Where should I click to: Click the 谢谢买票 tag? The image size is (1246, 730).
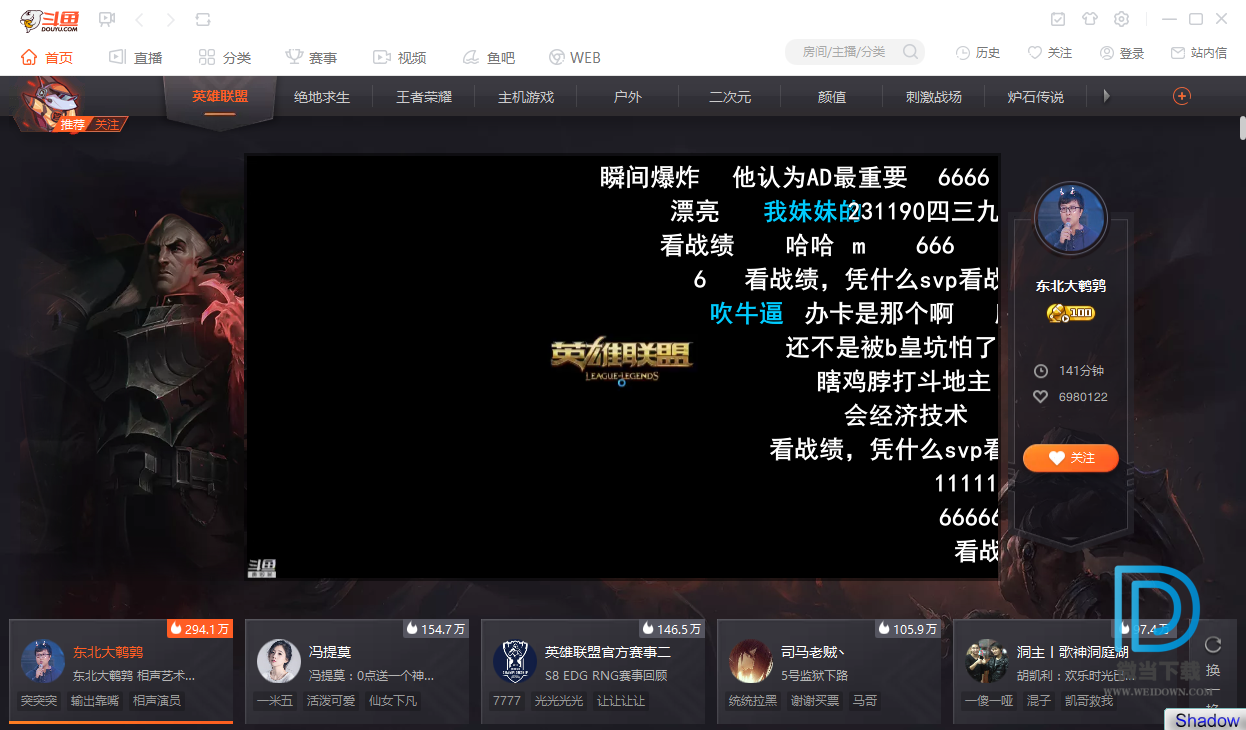pos(815,701)
